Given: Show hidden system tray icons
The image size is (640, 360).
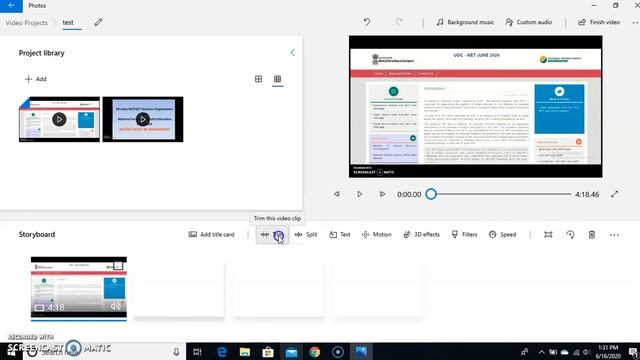Looking at the screenshot, I should point(541,352).
